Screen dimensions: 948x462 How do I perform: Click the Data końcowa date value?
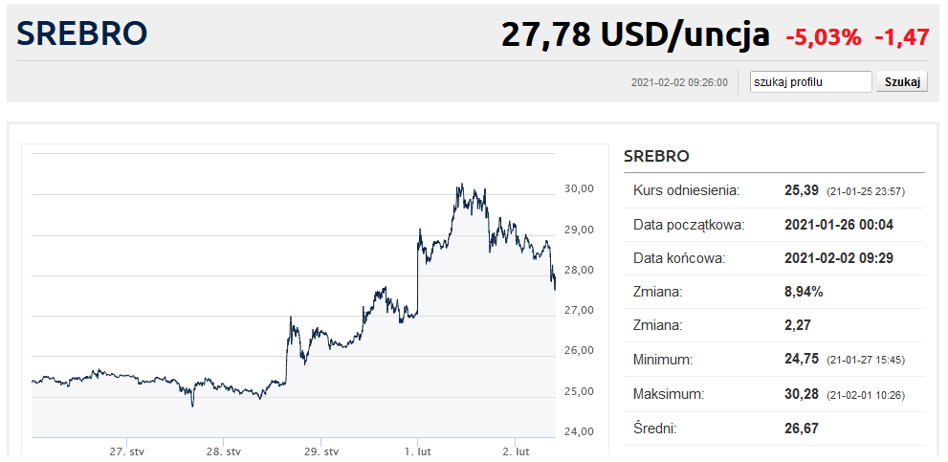838,258
